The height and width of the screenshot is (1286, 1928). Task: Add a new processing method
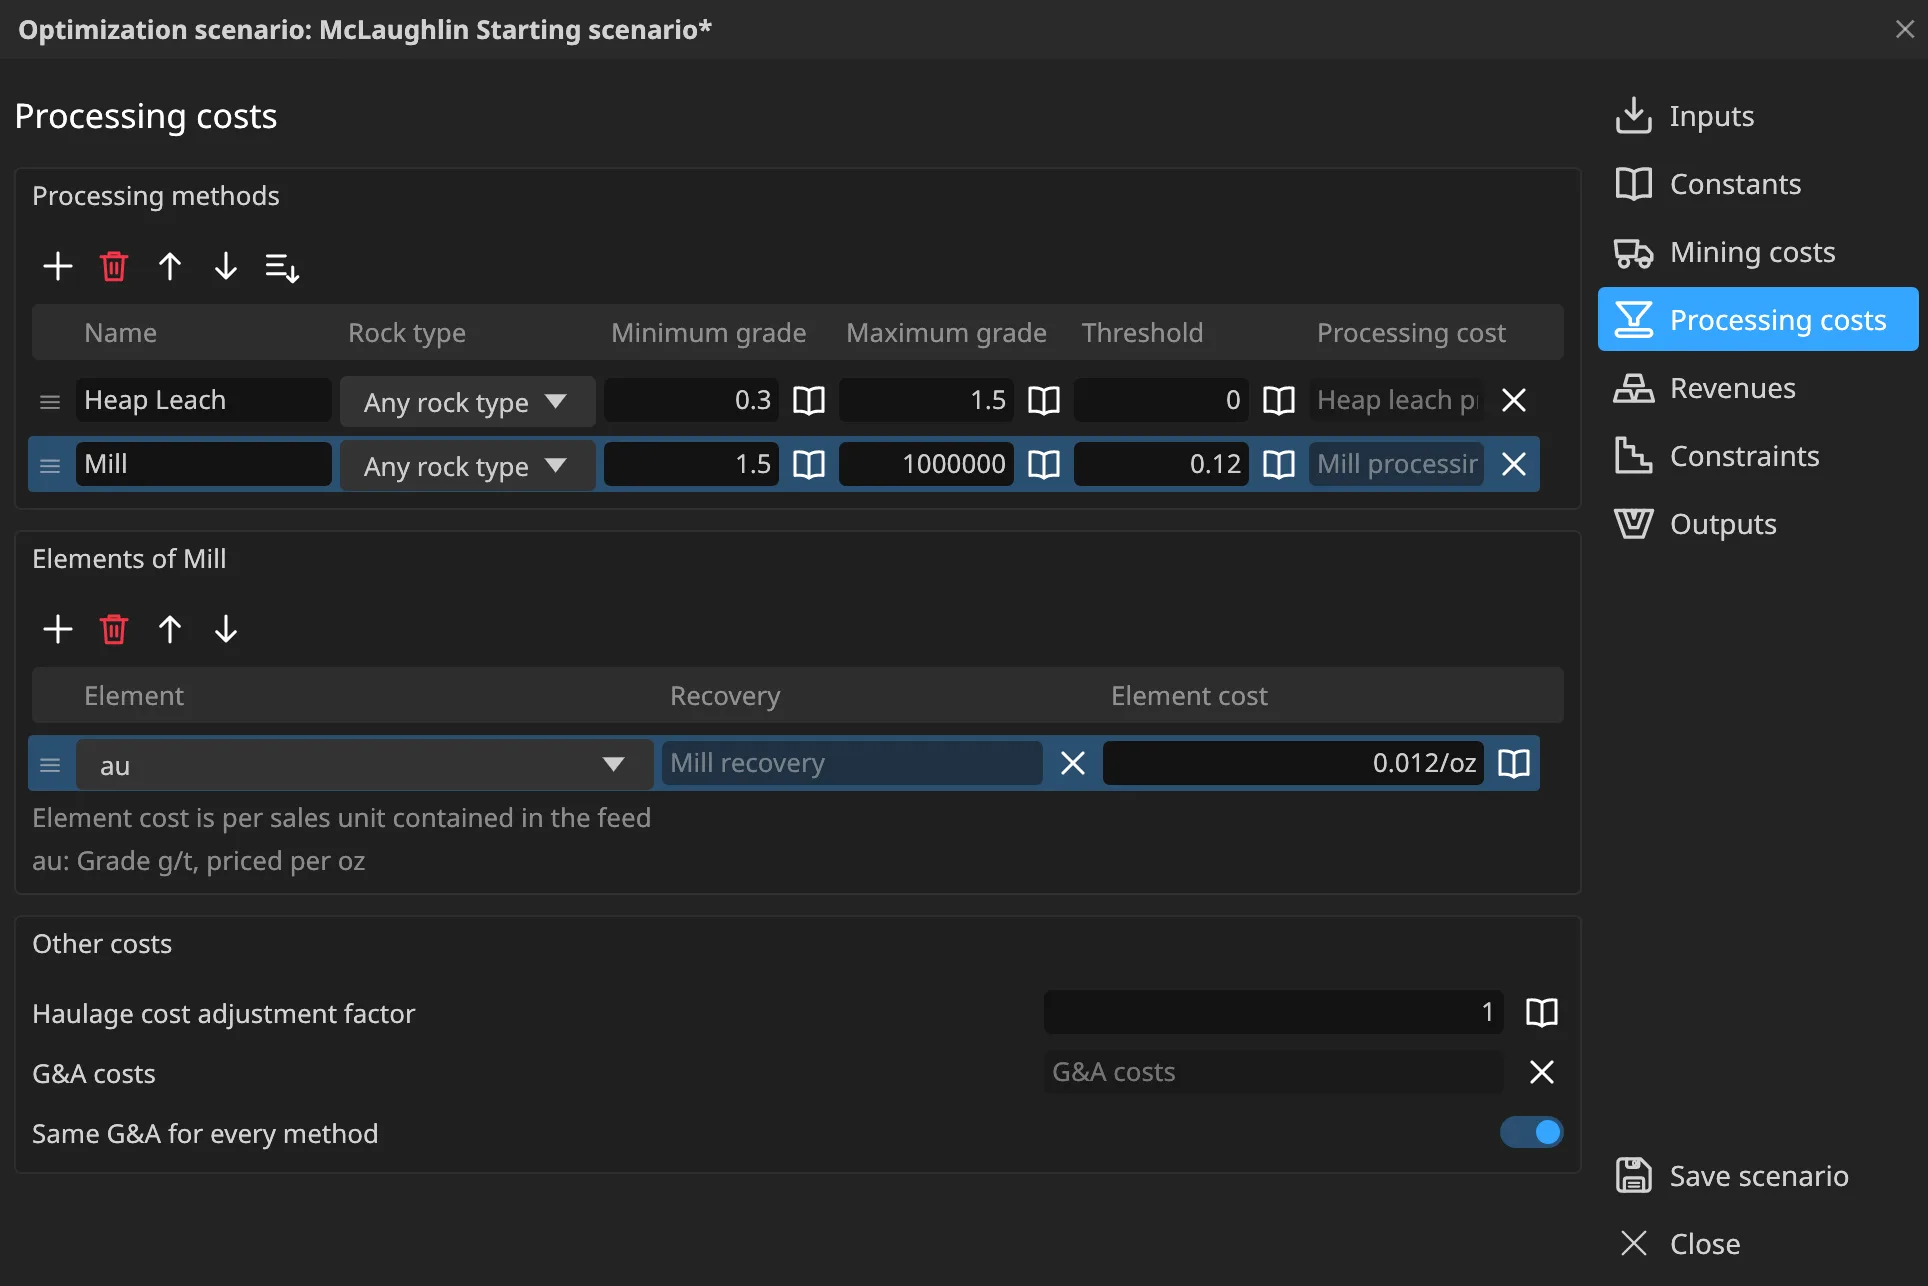pyautogui.click(x=58, y=266)
